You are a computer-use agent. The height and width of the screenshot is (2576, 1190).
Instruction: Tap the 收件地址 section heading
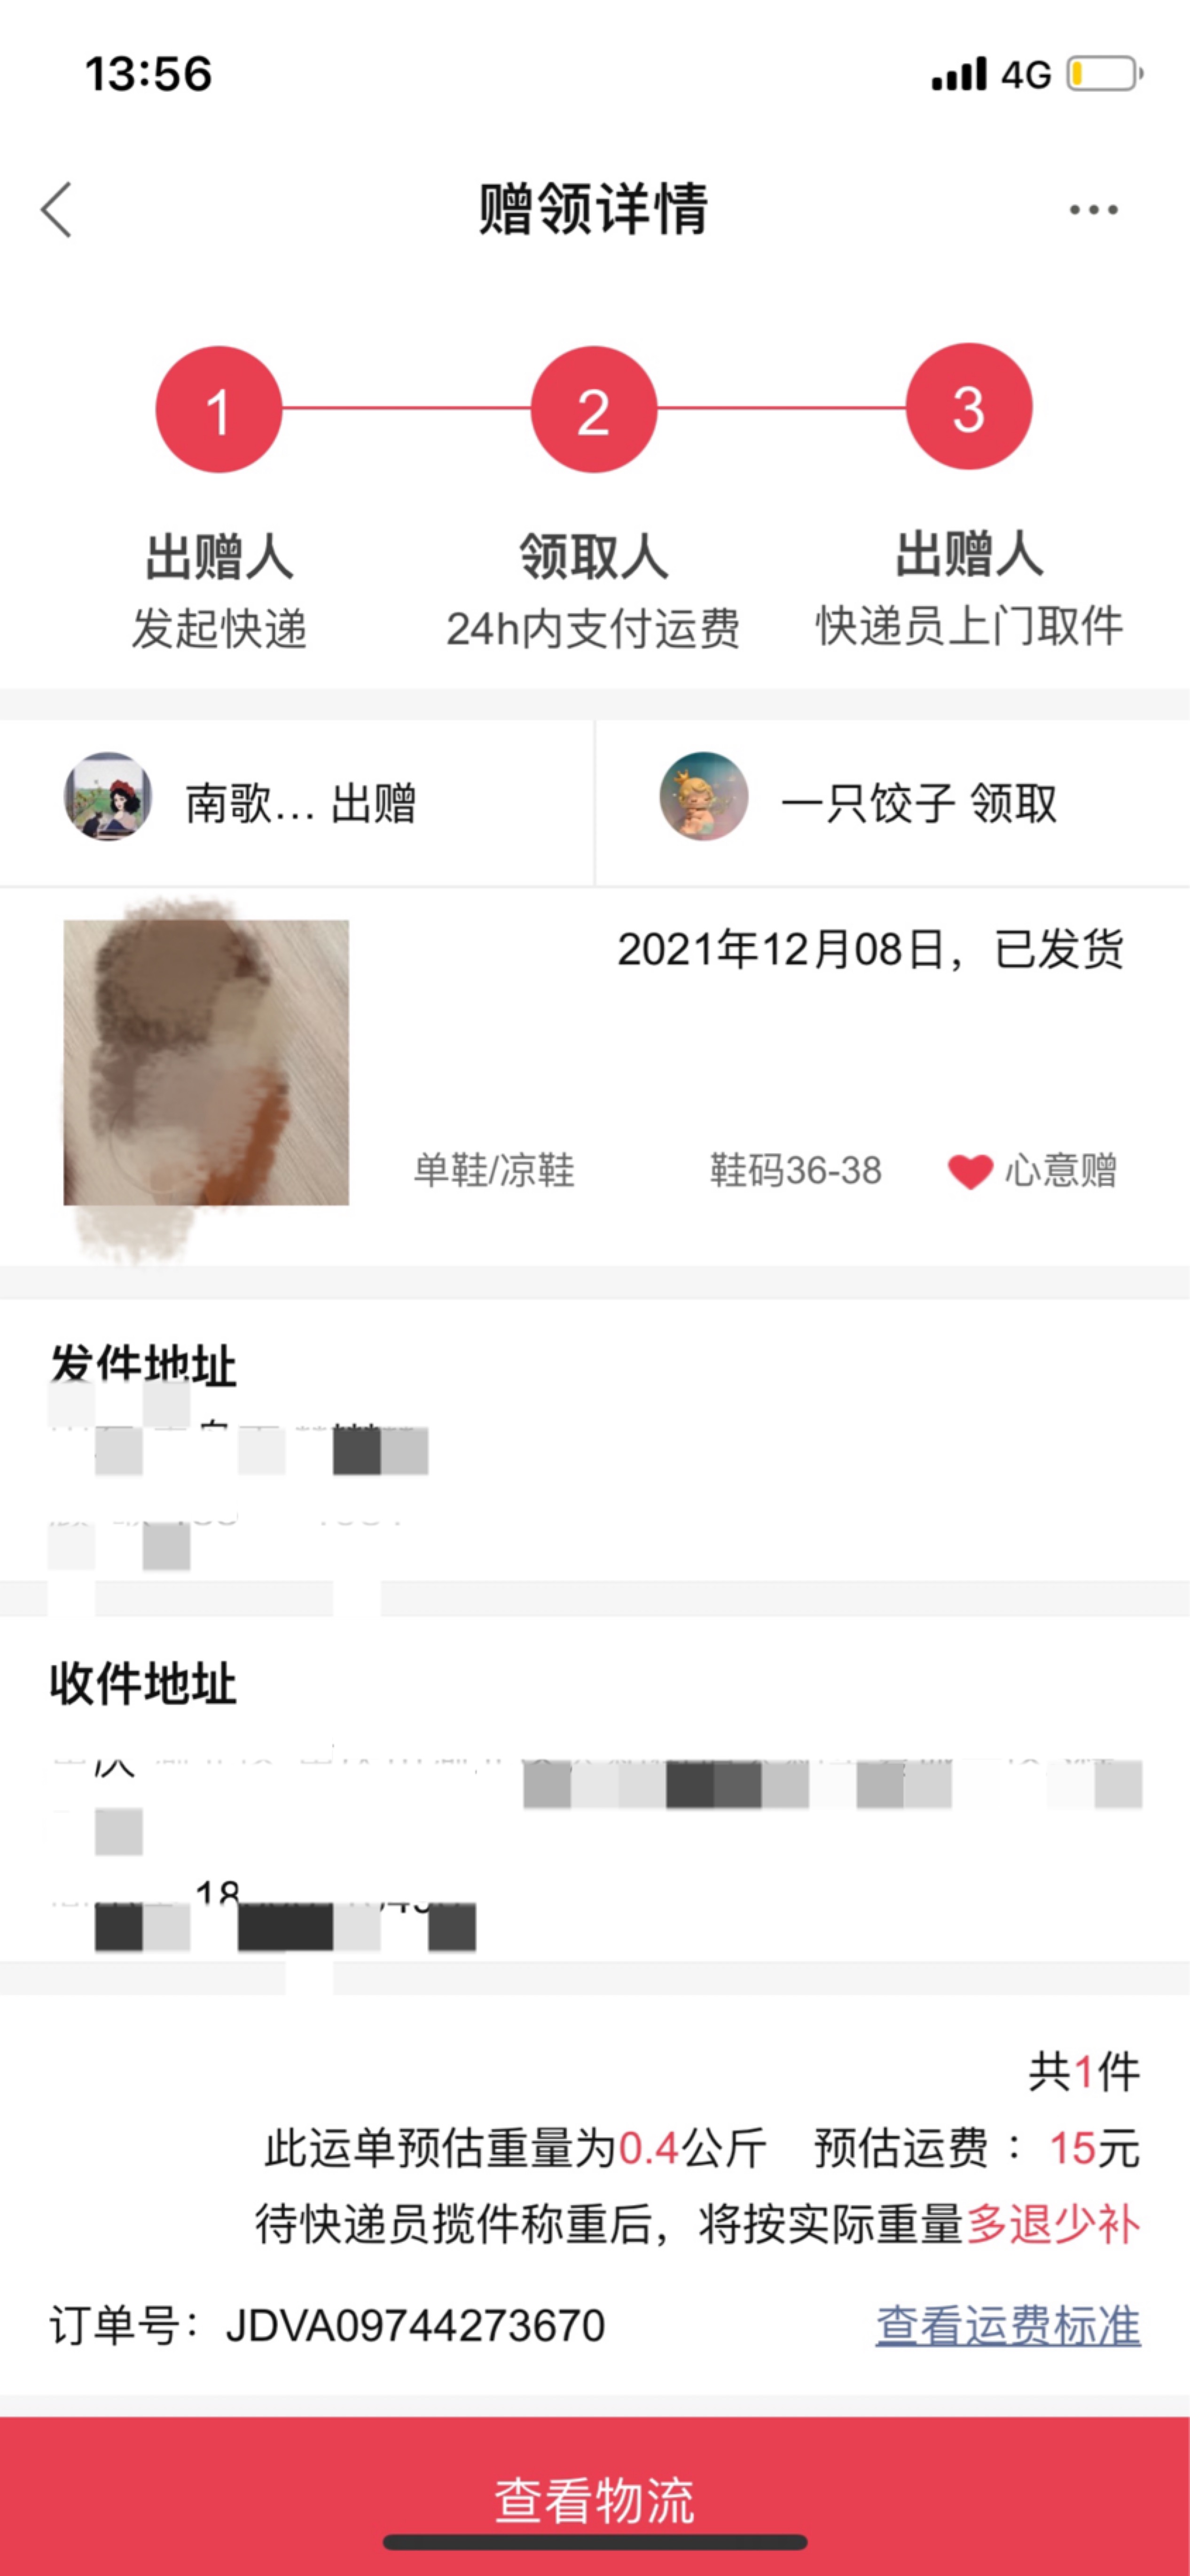143,1684
